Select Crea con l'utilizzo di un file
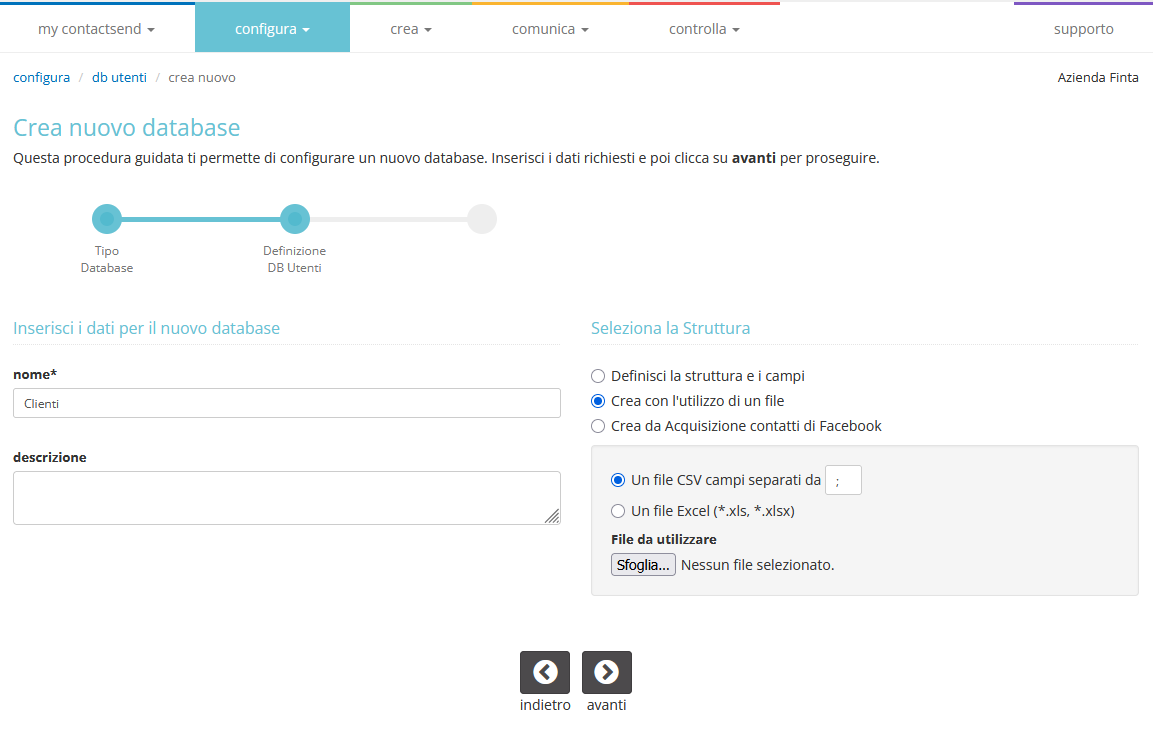1153x729 pixels. tap(598, 402)
